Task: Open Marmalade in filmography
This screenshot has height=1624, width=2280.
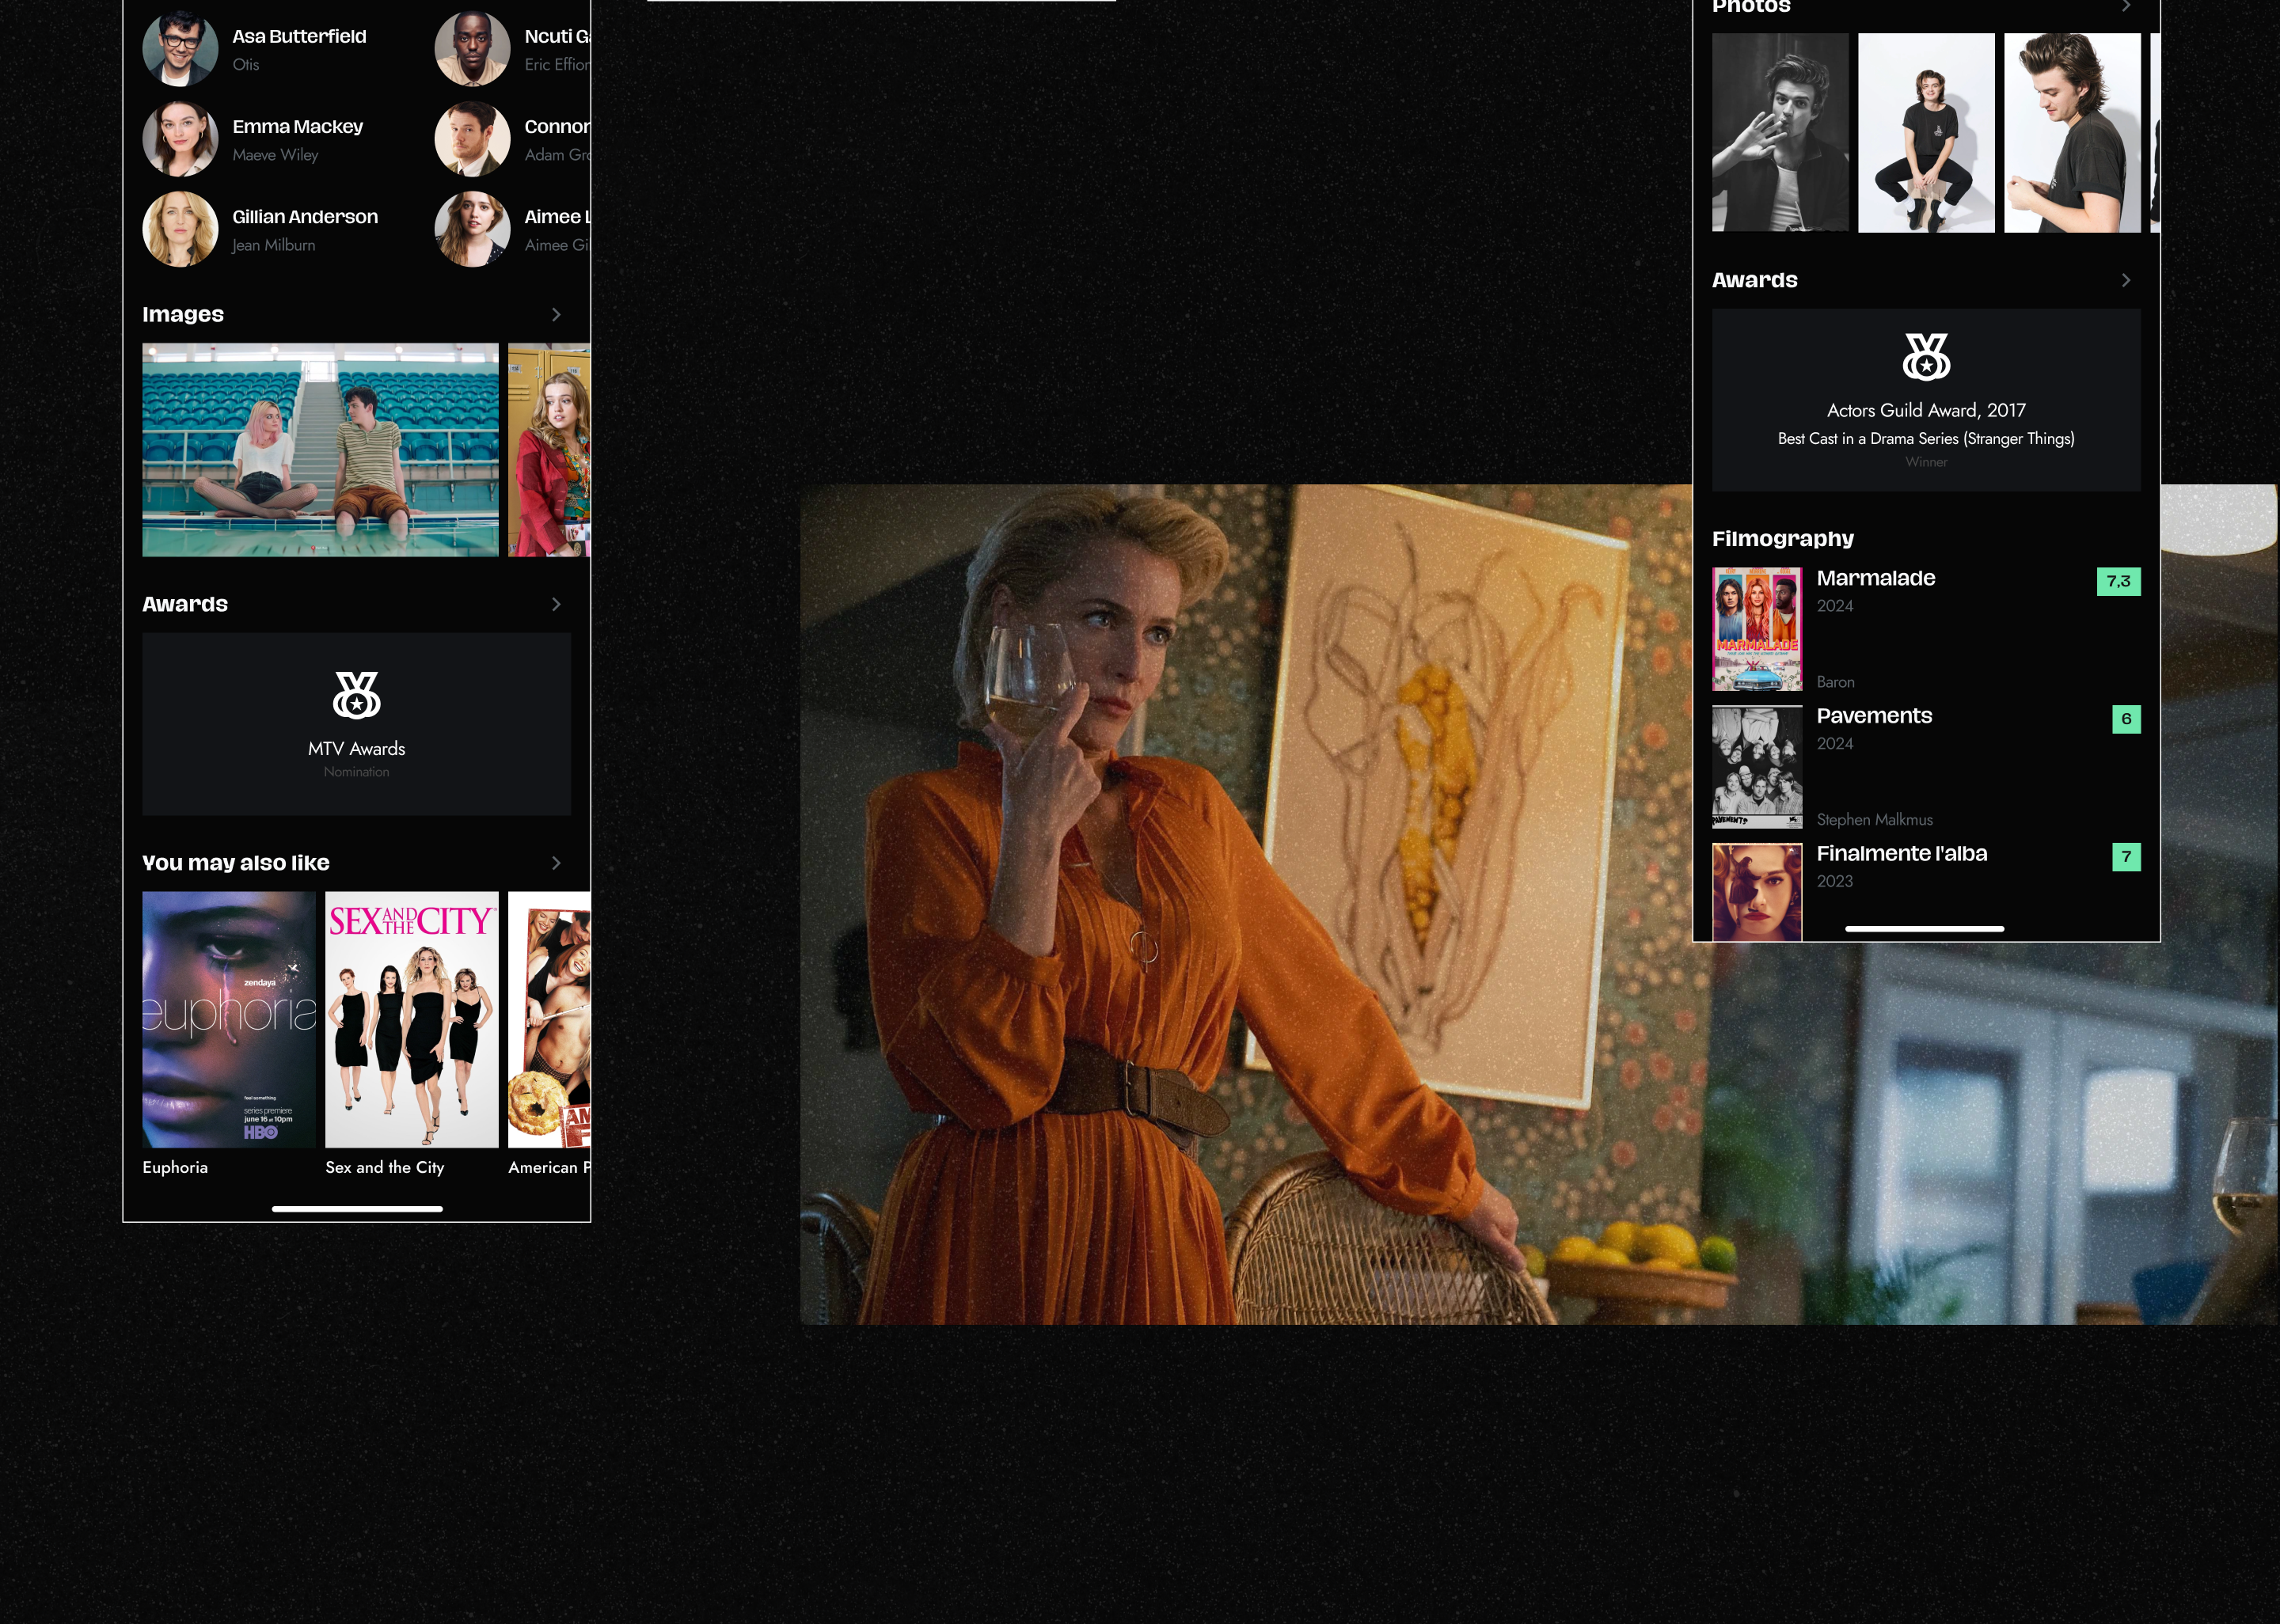Action: 1875,578
